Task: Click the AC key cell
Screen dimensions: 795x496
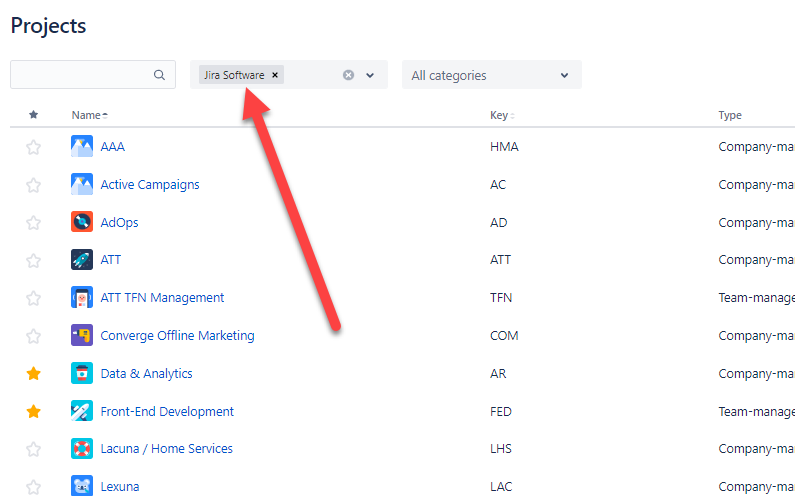Action: coord(498,185)
